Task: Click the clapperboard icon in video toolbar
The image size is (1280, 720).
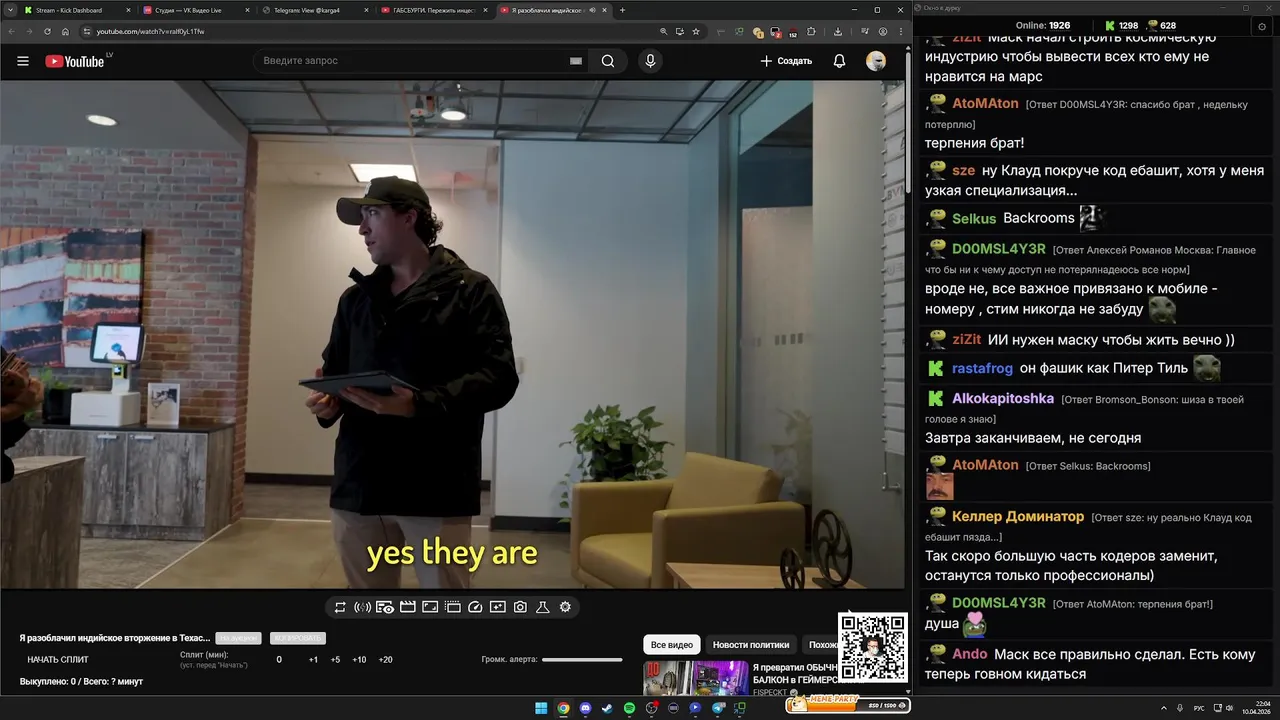Action: click(x=407, y=607)
